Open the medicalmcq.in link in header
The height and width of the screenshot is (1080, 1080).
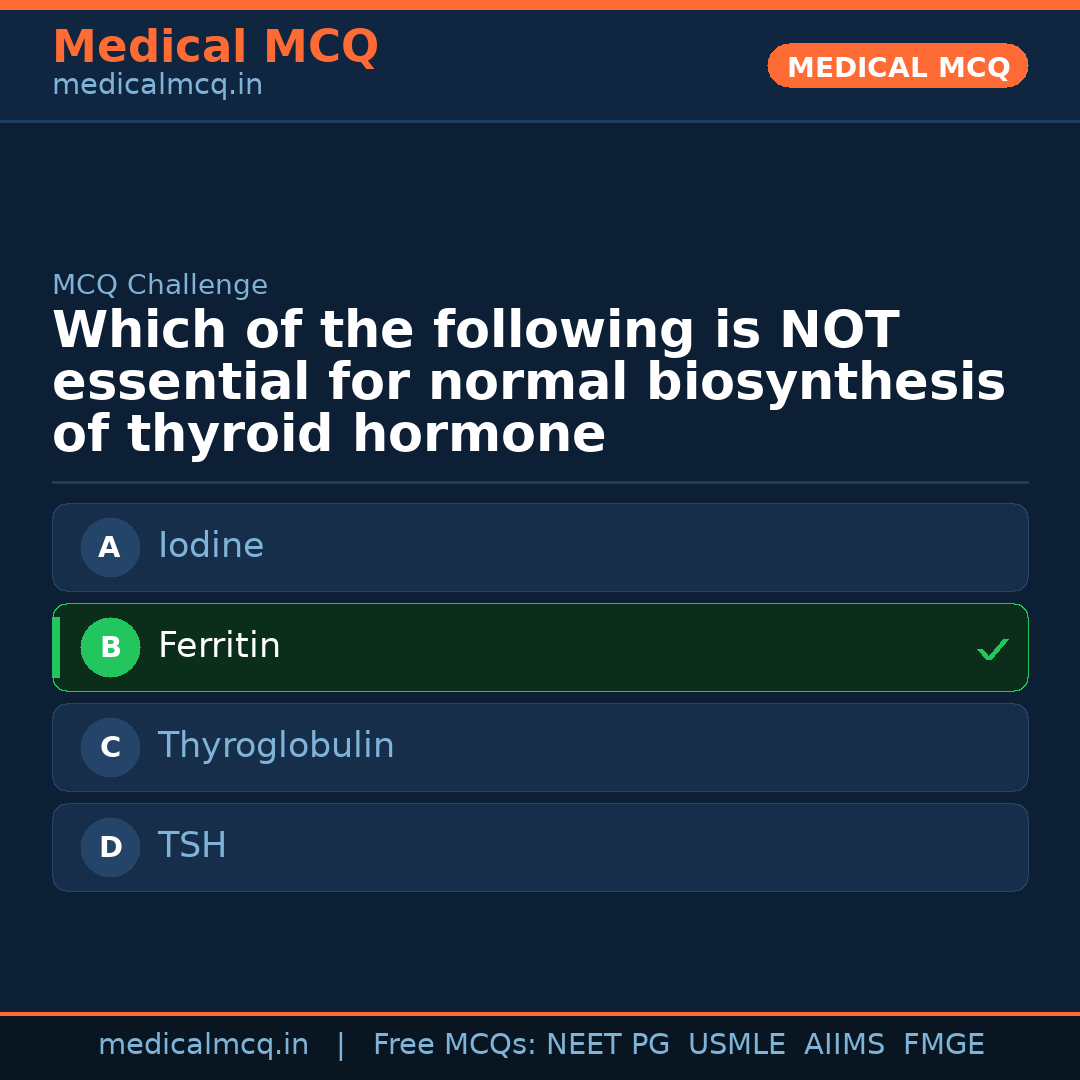(157, 86)
